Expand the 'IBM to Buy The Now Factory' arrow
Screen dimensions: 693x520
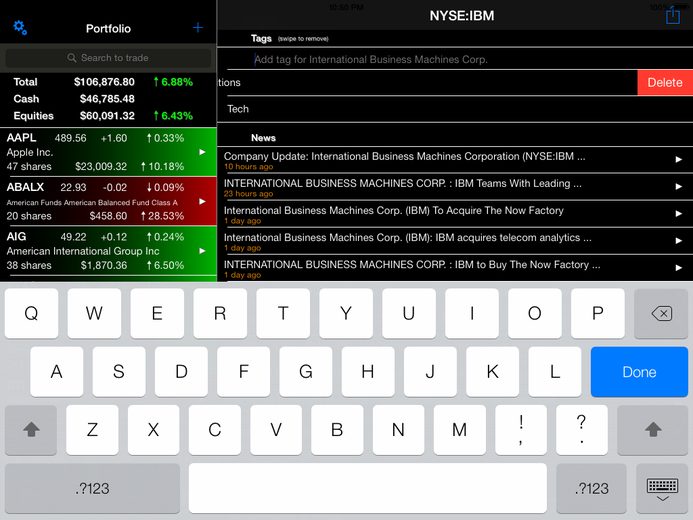[x=678, y=267]
